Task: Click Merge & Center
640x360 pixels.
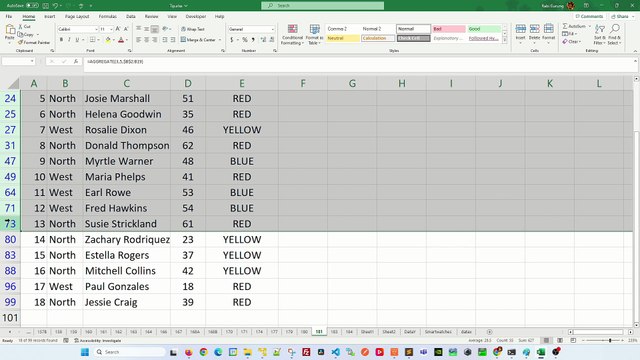Action: tap(198, 40)
